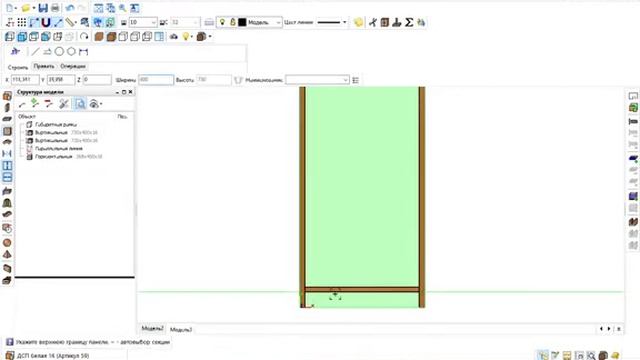The width and height of the screenshot is (640, 360).
Task: Click the X coordinate input field
Action: 25,80
